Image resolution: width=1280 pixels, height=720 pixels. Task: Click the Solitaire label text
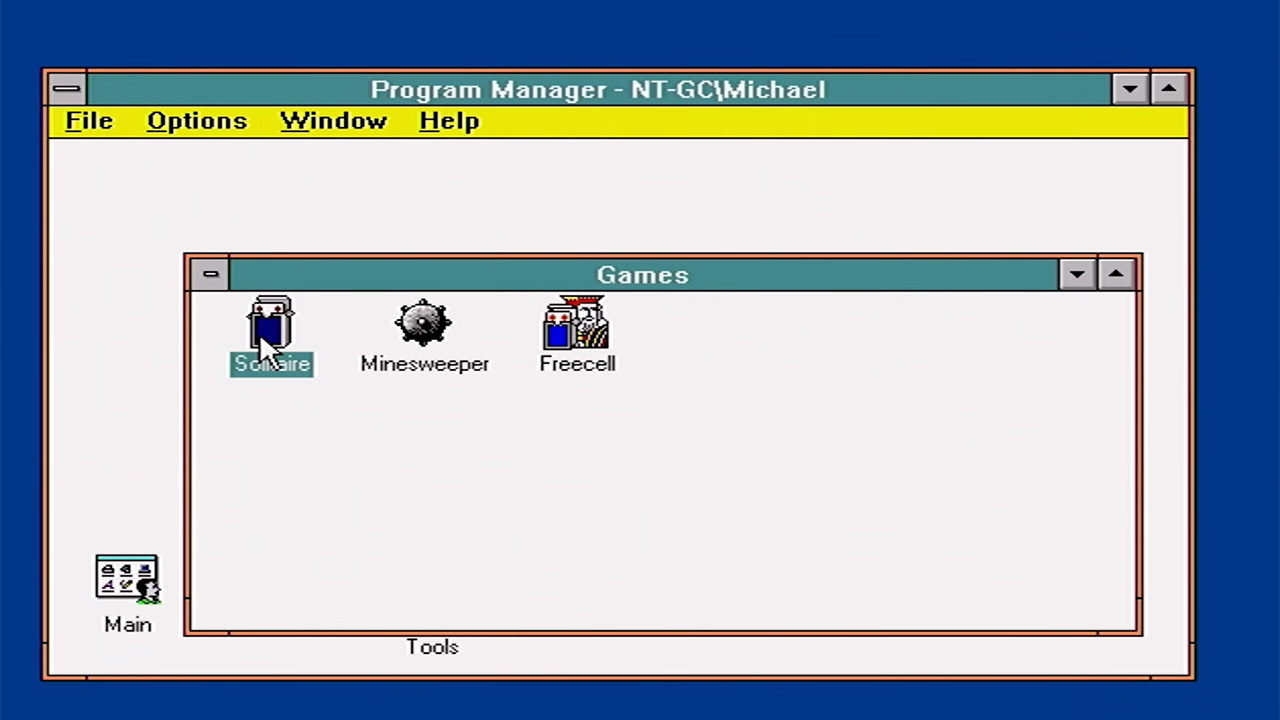click(272, 364)
